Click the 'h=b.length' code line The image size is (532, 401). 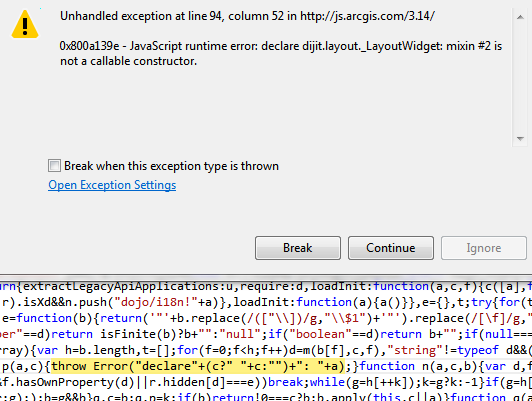(x=266, y=350)
